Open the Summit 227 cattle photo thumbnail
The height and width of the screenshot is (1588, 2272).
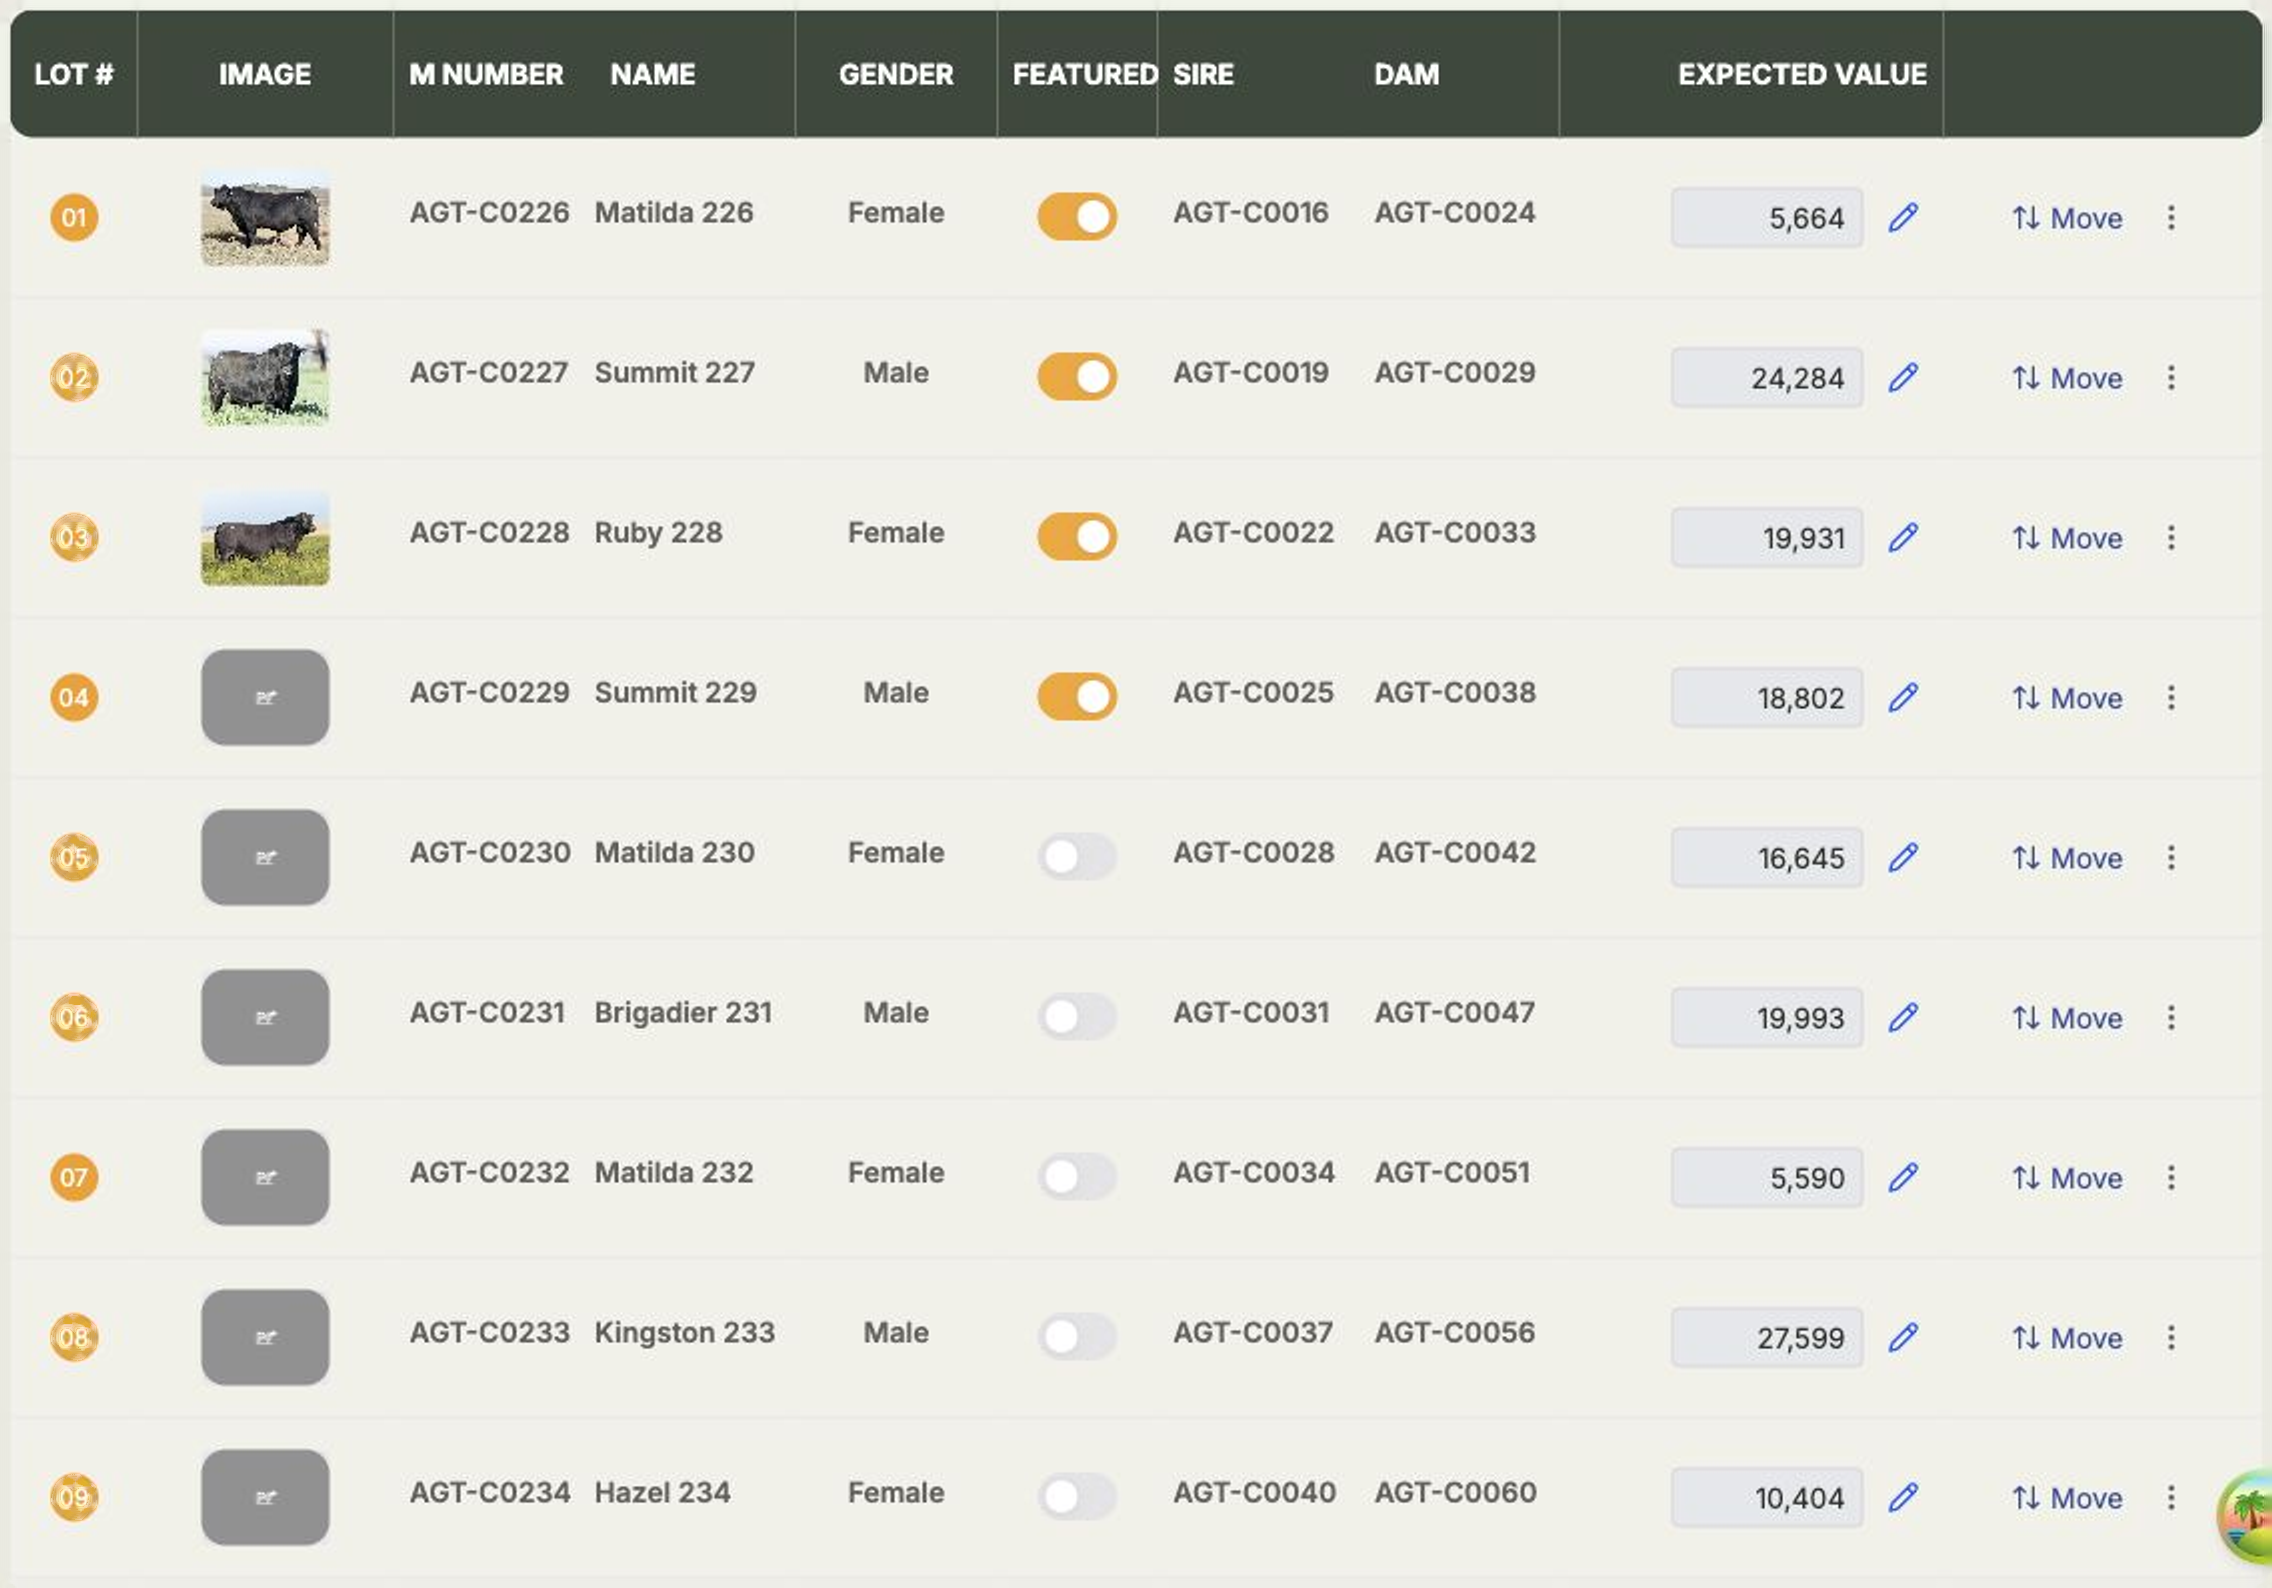pyautogui.click(x=265, y=377)
